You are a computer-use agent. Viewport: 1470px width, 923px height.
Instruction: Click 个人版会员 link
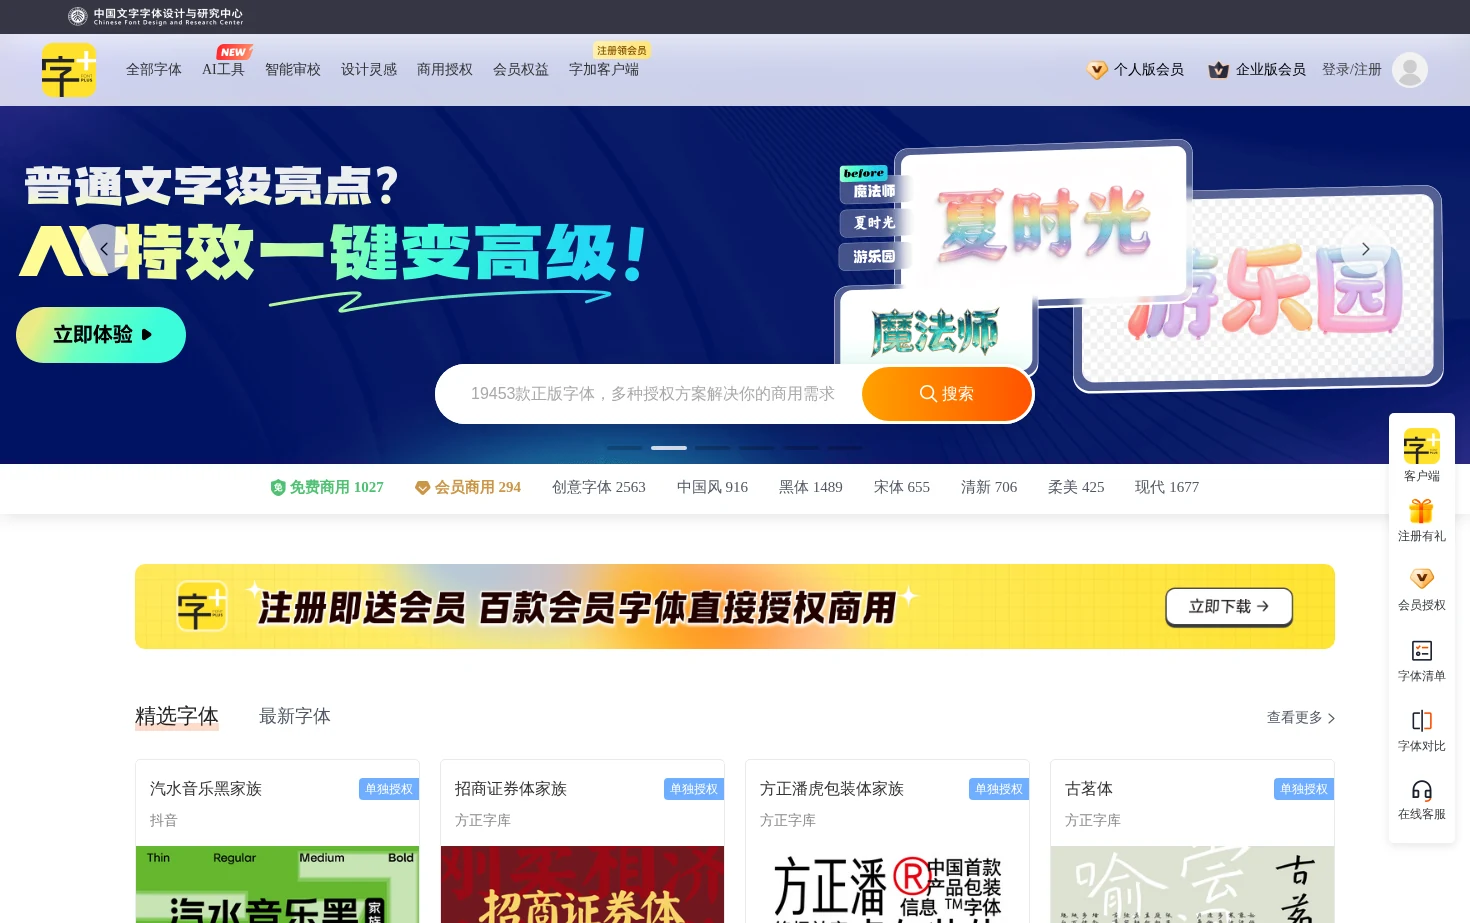click(1149, 69)
